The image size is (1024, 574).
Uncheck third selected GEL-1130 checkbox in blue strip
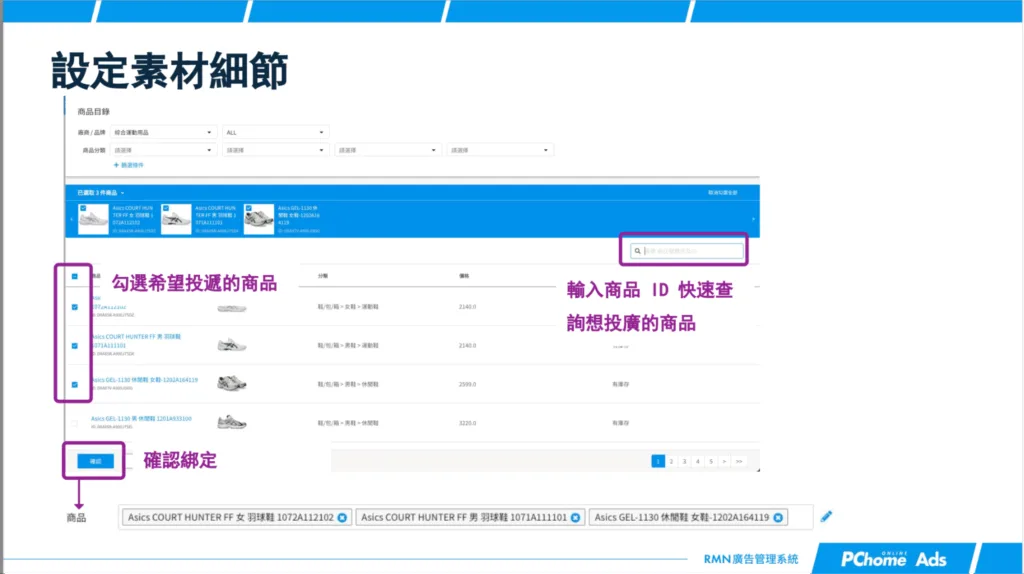[249, 208]
